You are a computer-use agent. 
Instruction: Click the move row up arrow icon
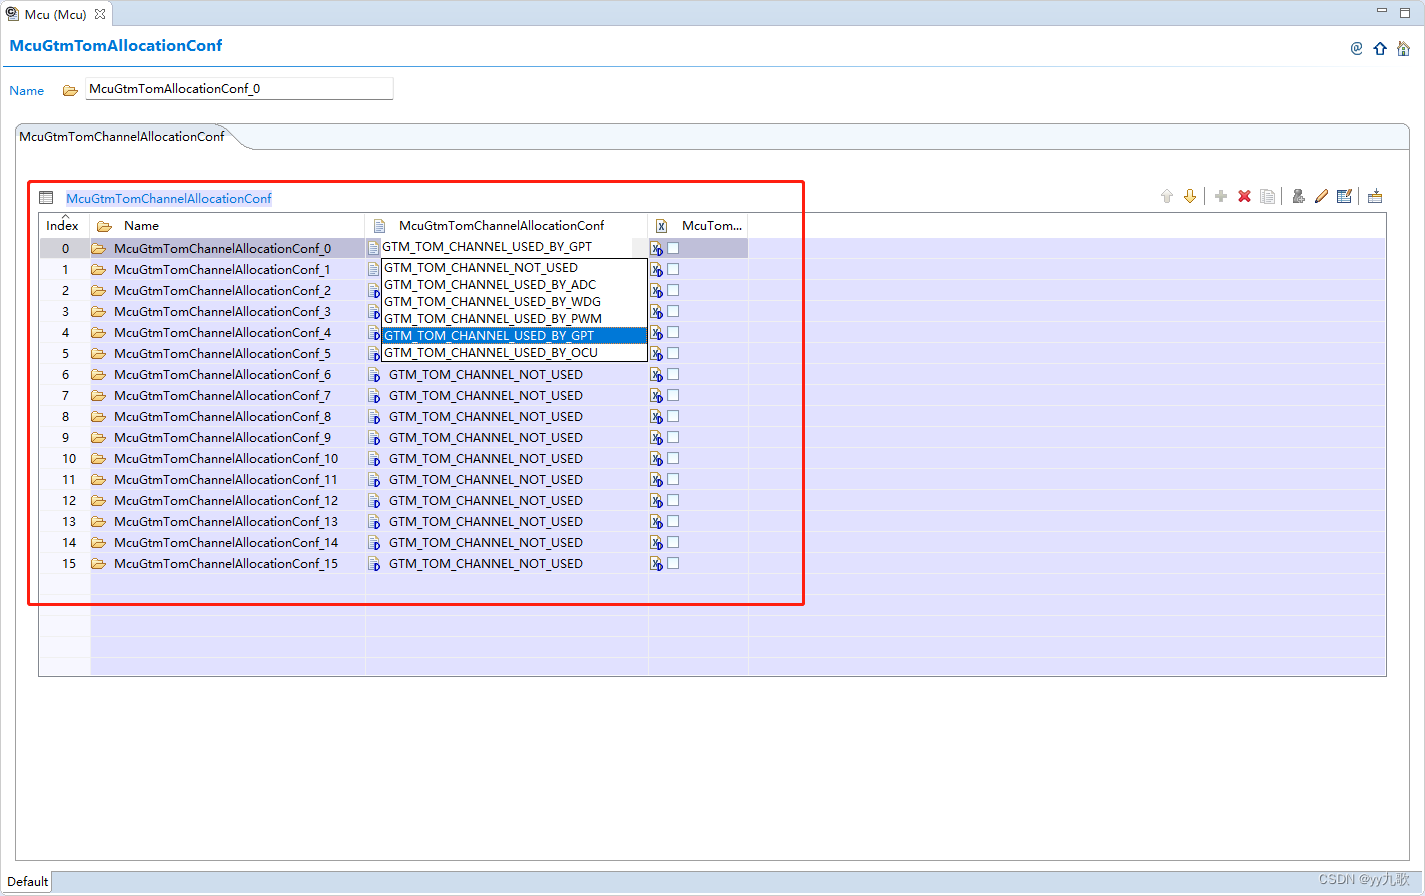(1167, 196)
